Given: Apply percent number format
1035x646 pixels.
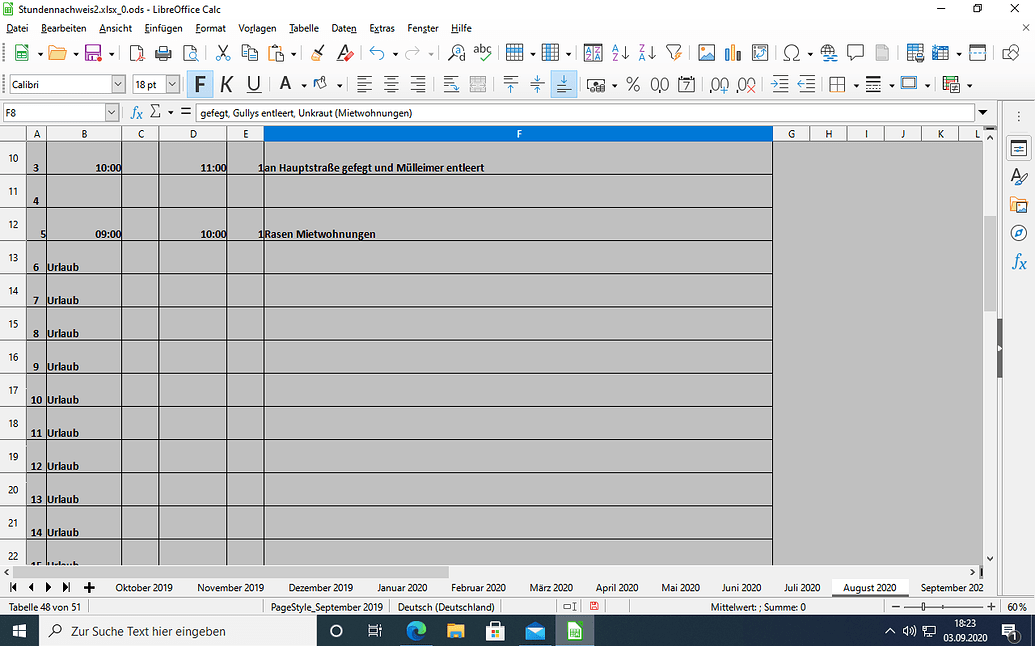Looking at the screenshot, I should pyautogui.click(x=632, y=84).
